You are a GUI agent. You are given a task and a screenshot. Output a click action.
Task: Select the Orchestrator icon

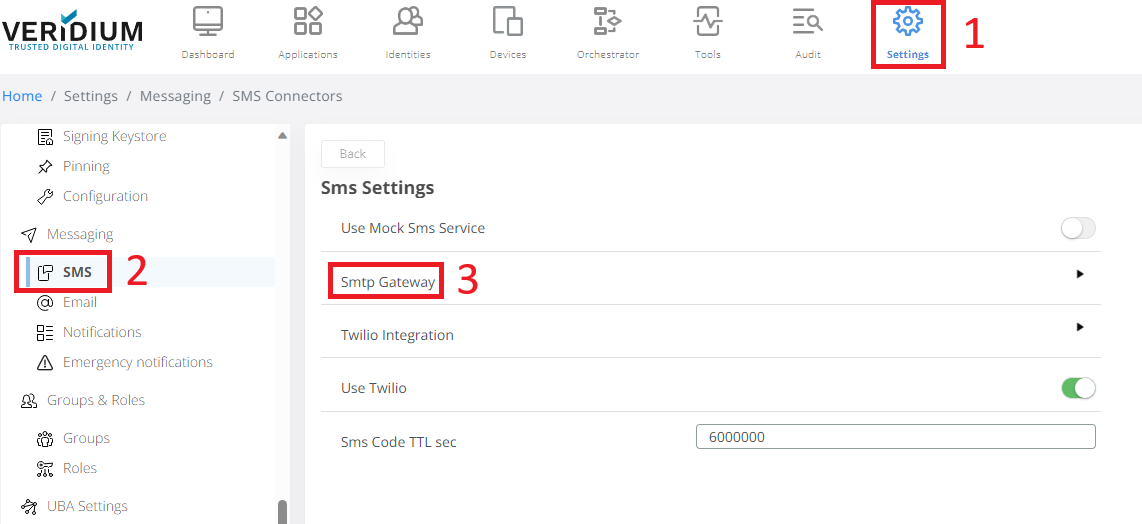[x=607, y=22]
